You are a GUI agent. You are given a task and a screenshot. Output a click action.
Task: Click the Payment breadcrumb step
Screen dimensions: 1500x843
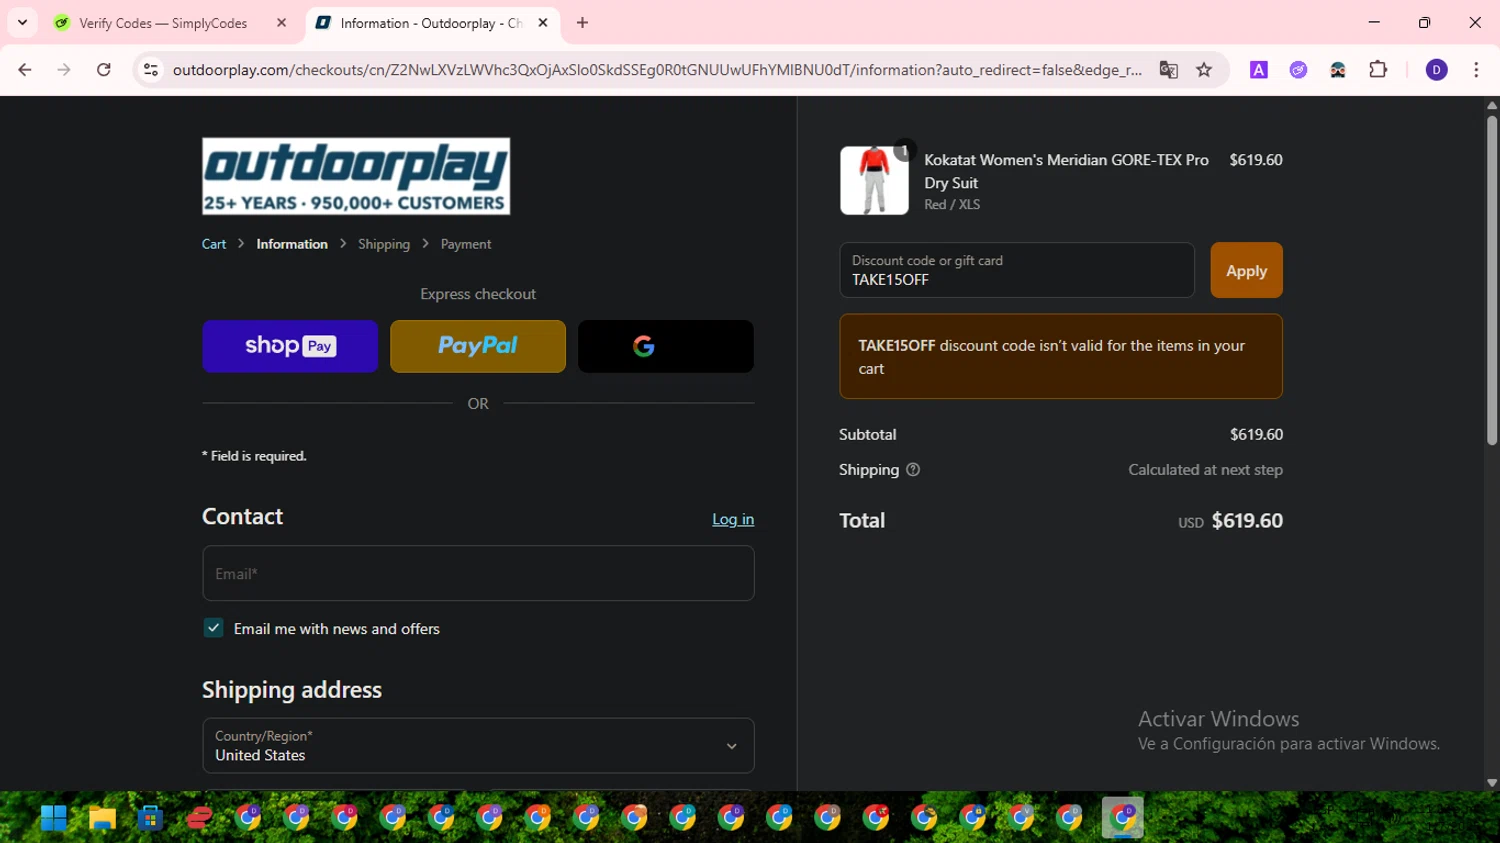(x=466, y=244)
